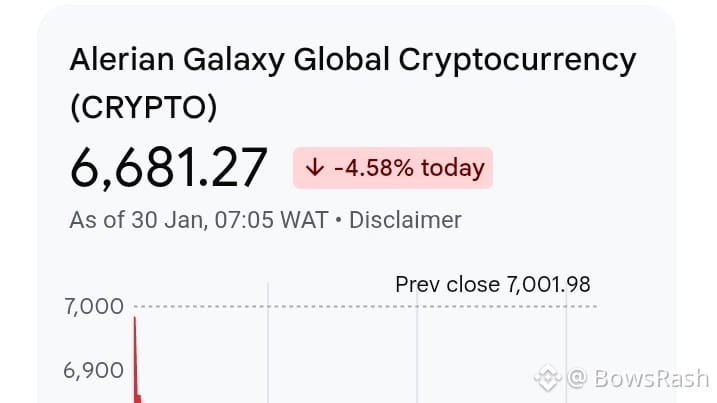Click the leftmost vertical chart gridline
717x403 pixels.
268,350
